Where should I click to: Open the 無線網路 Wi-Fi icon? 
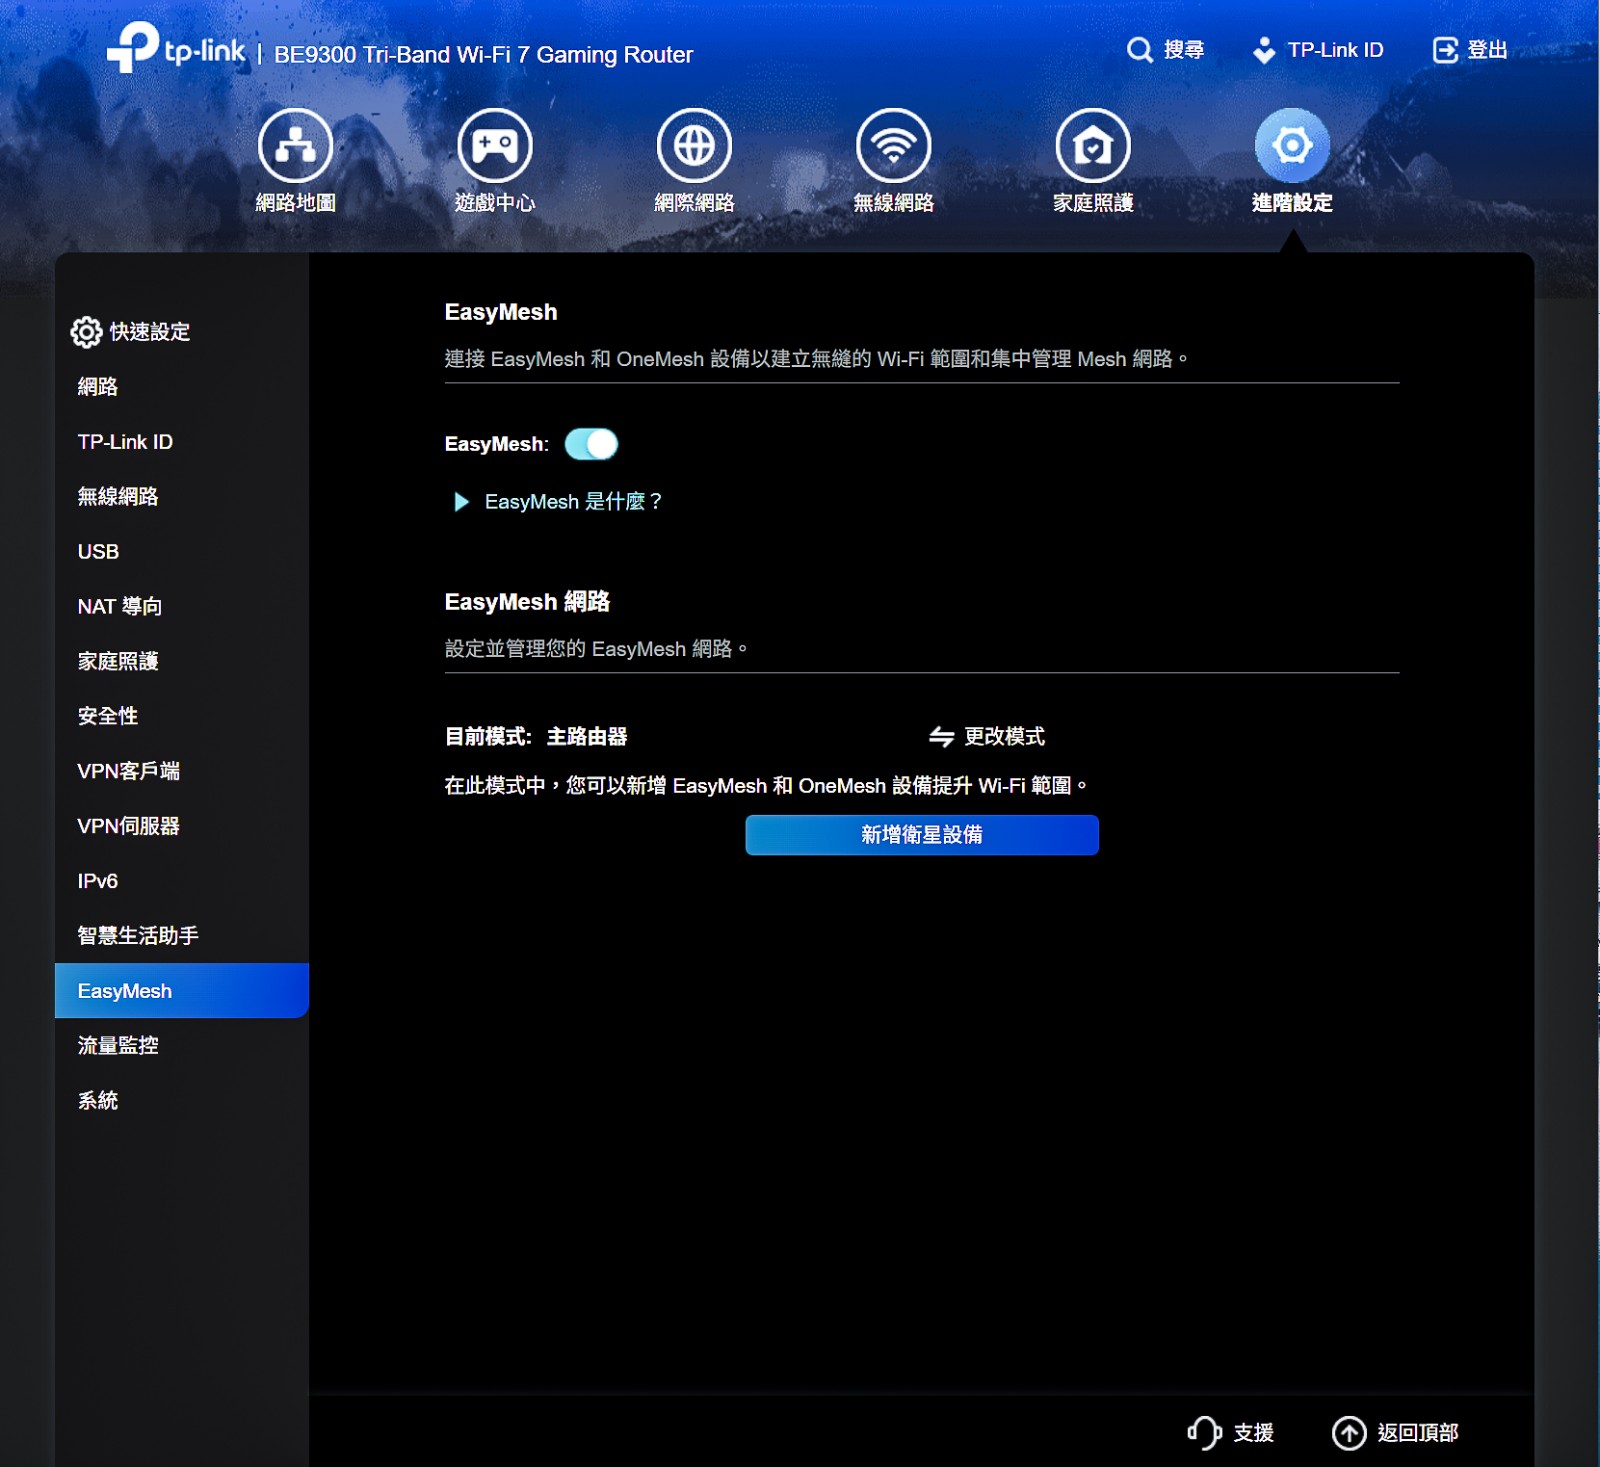(894, 146)
